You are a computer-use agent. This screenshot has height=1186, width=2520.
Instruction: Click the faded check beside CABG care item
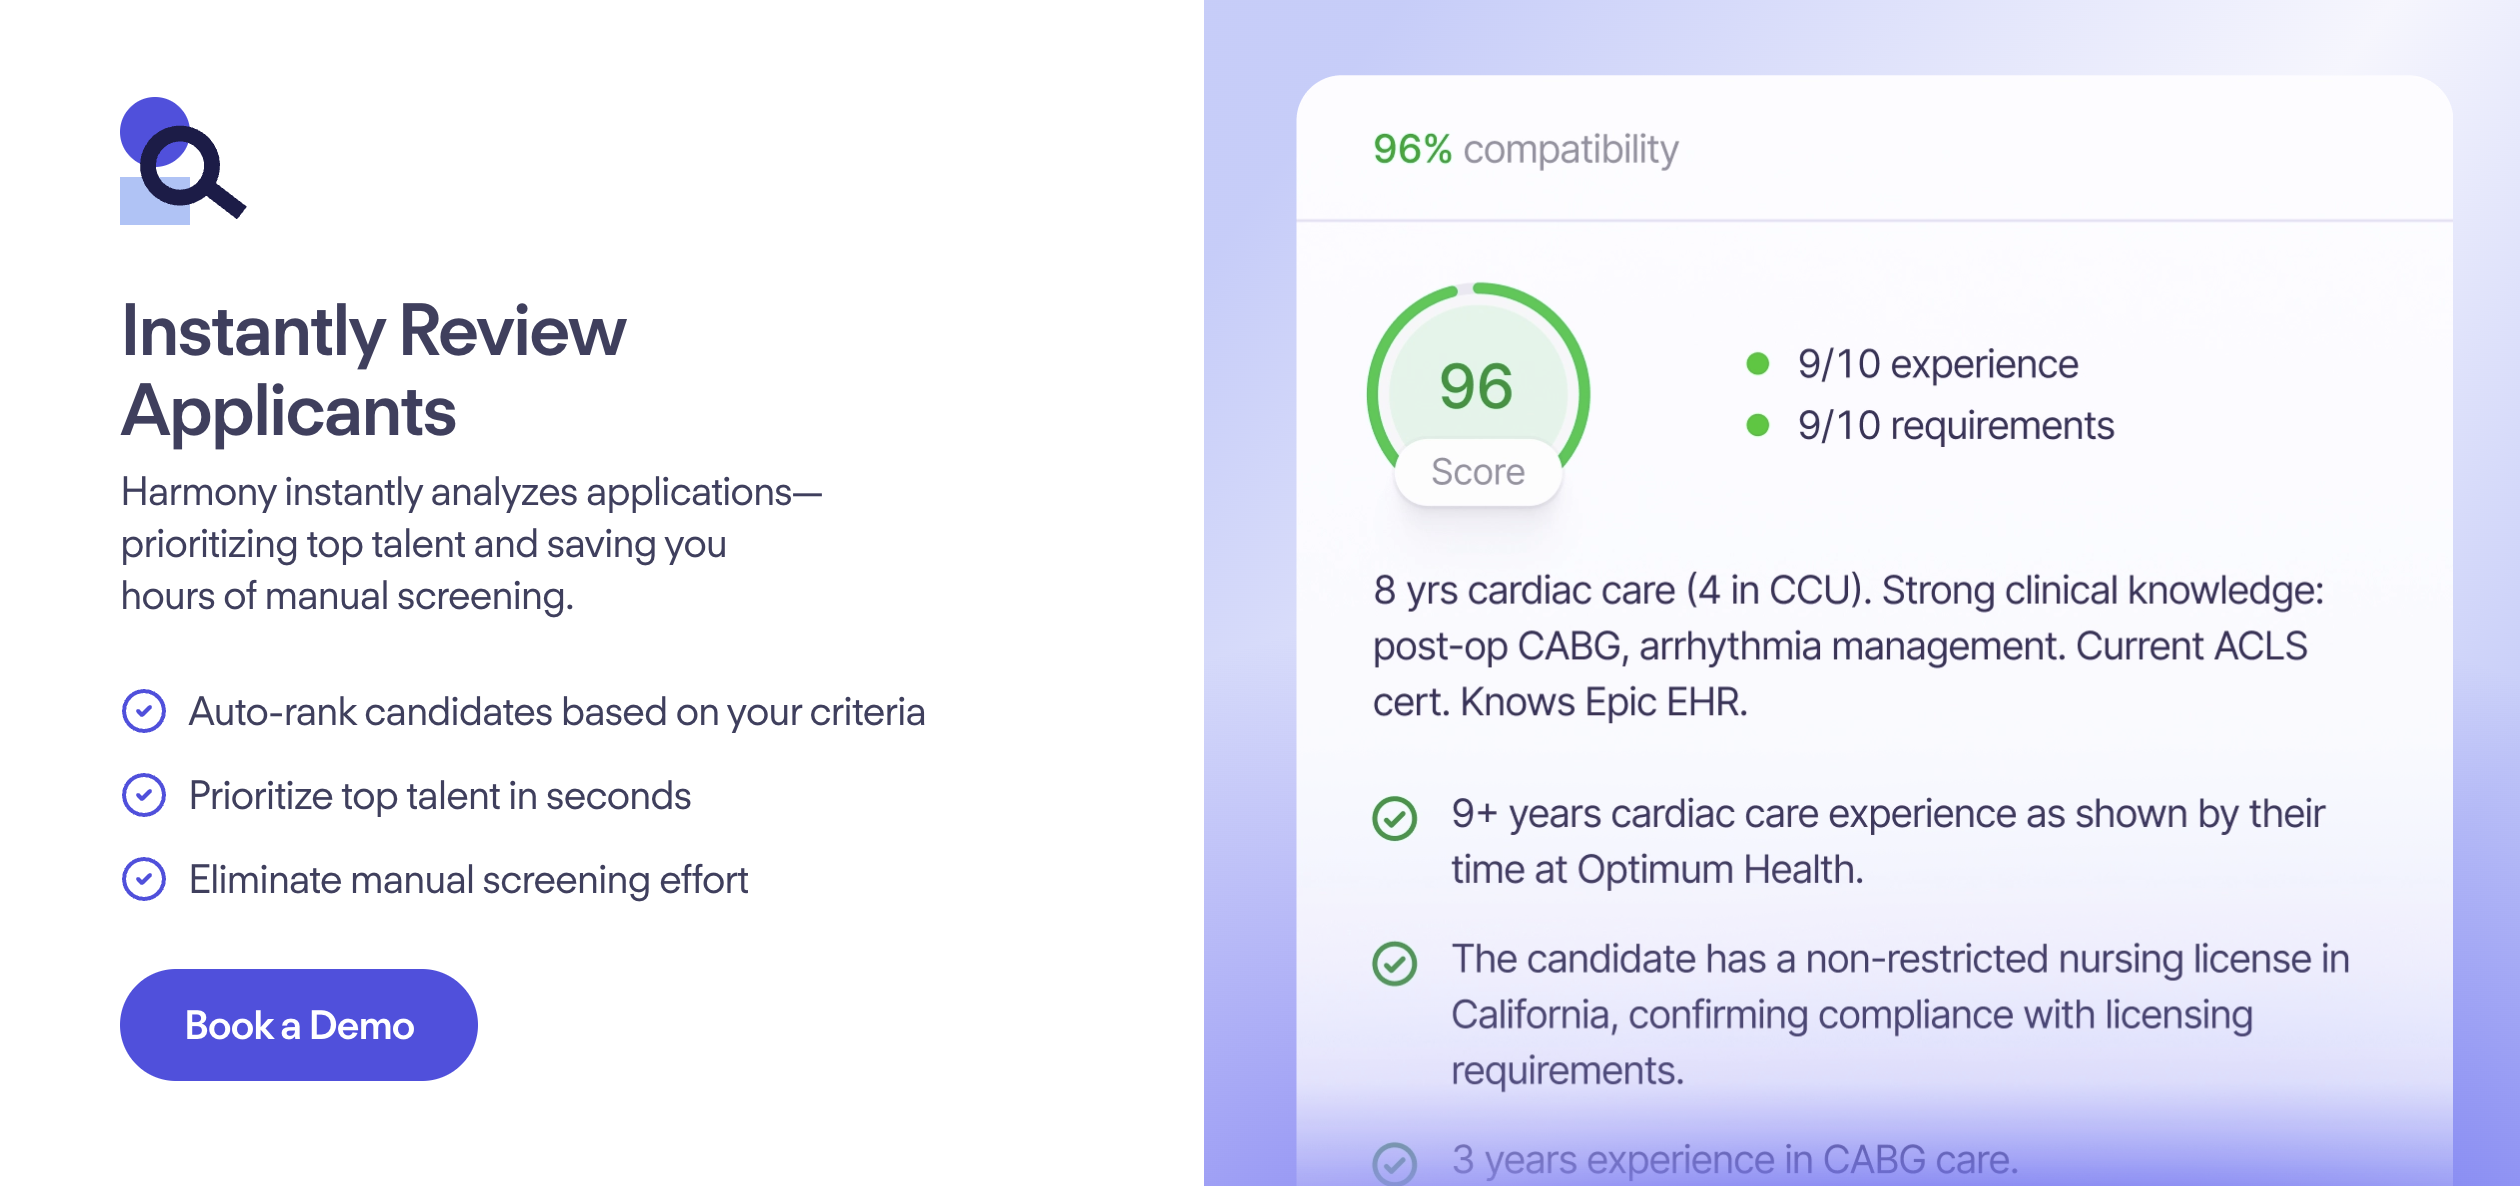[x=1394, y=1163]
